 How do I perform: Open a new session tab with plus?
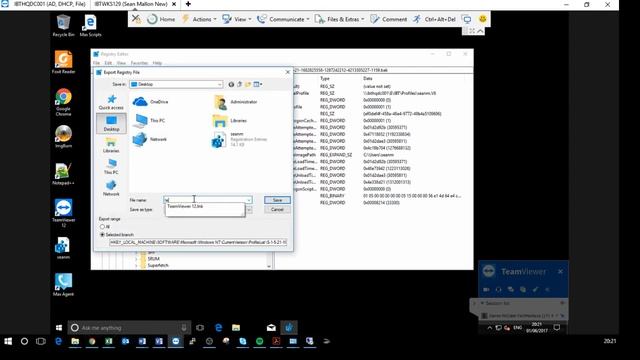point(188,4)
